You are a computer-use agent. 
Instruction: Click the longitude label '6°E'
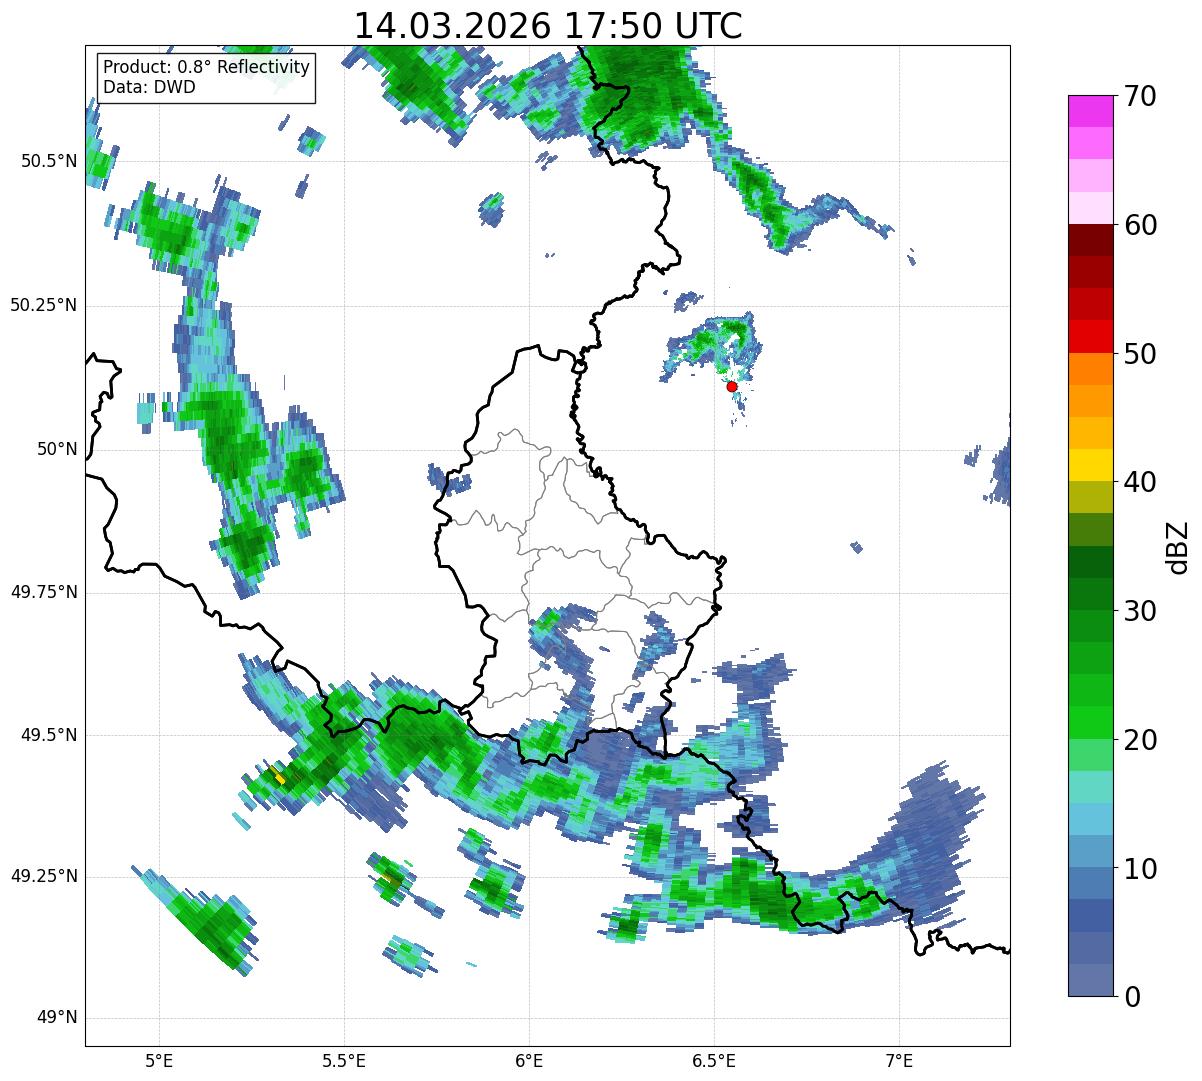(x=529, y=1060)
